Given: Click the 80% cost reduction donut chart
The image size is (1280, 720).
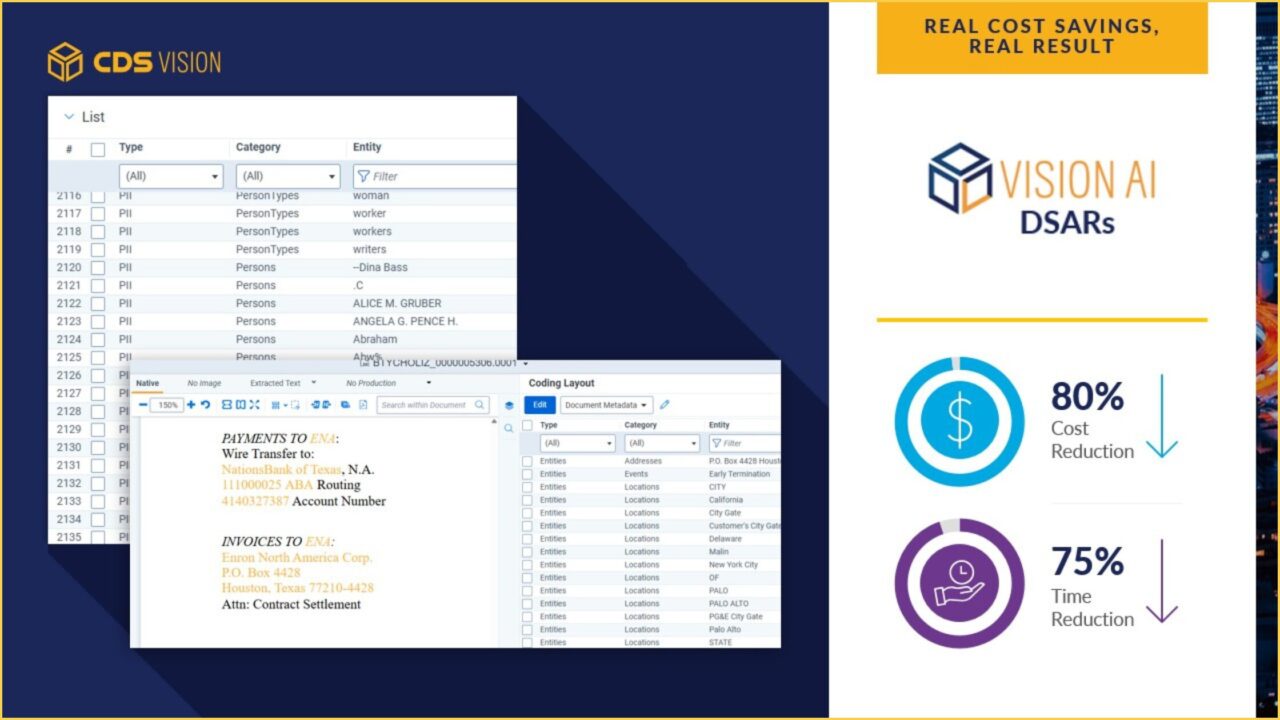Looking at the screenshot, I should coord(959,421).
